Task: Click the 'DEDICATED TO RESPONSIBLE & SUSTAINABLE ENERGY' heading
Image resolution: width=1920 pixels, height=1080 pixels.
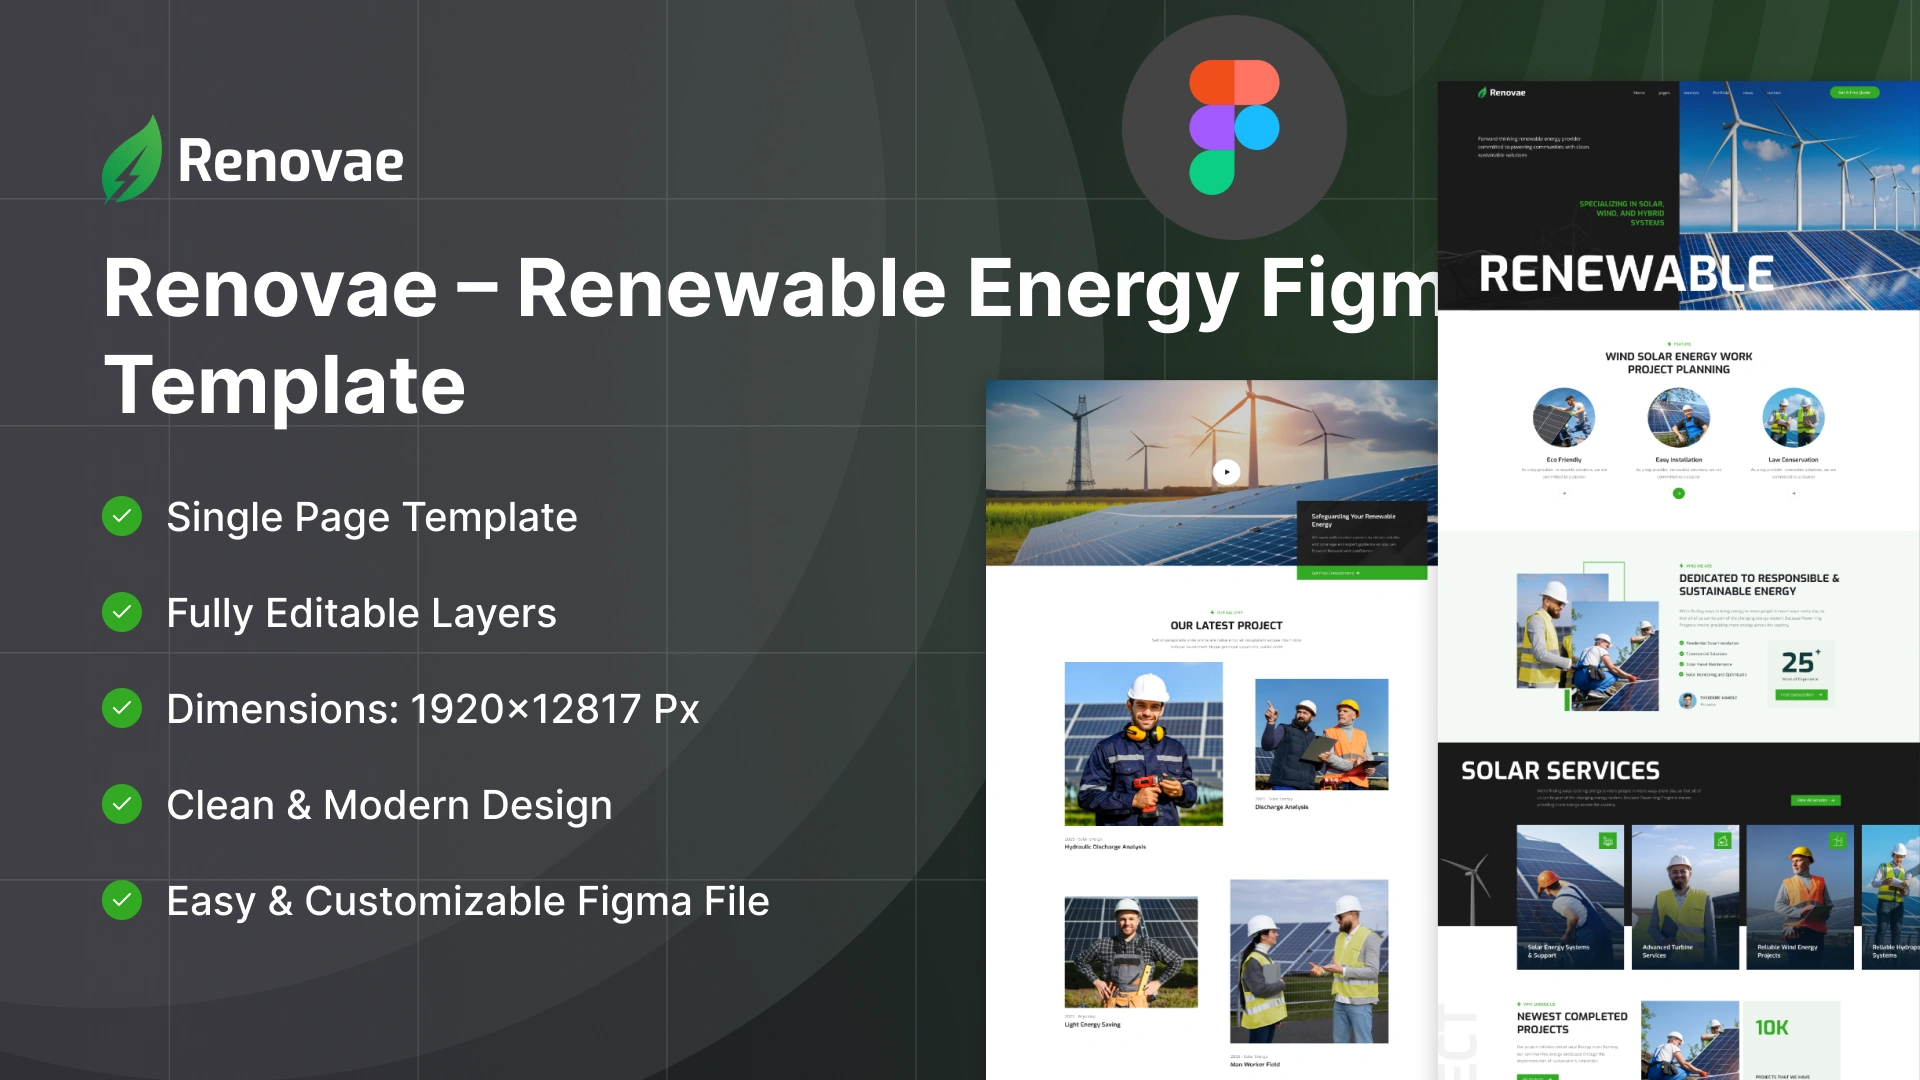Action: [1759, 585]
